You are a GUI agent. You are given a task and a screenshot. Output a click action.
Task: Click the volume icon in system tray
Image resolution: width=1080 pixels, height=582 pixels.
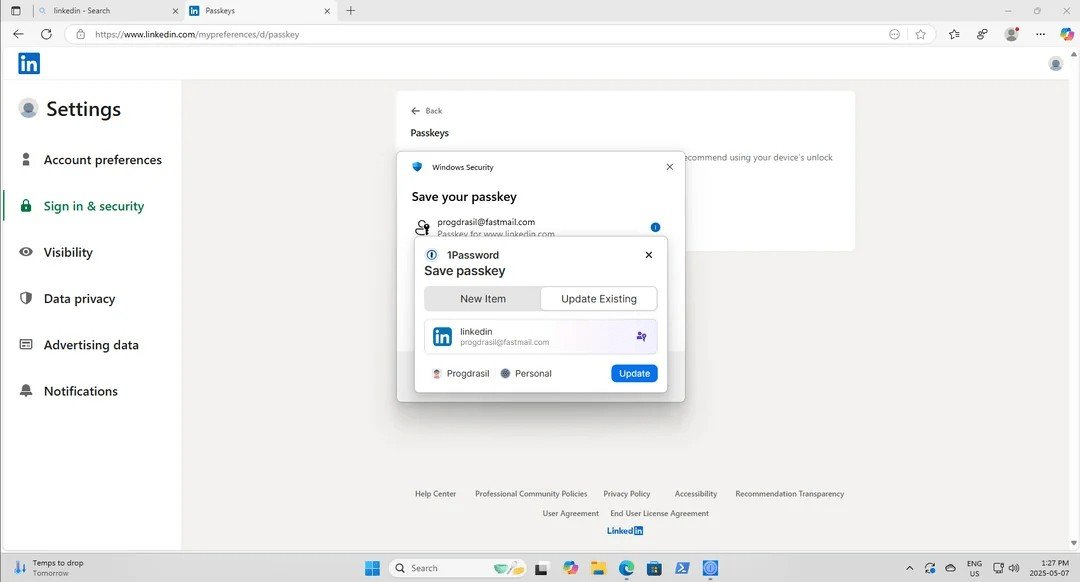pyautogui.click(x=1014, y=568)
